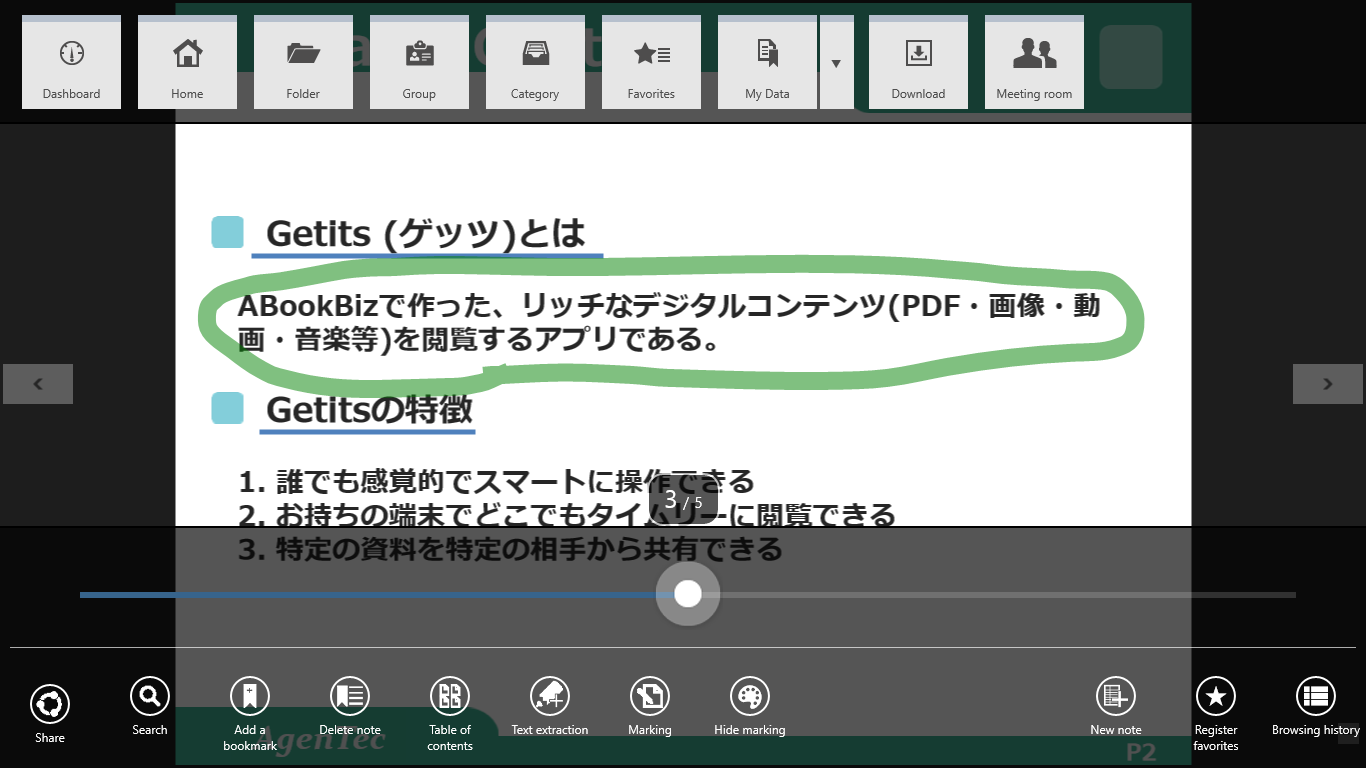Click the page slider handle

pyautogui.click(x=688, y=594)
